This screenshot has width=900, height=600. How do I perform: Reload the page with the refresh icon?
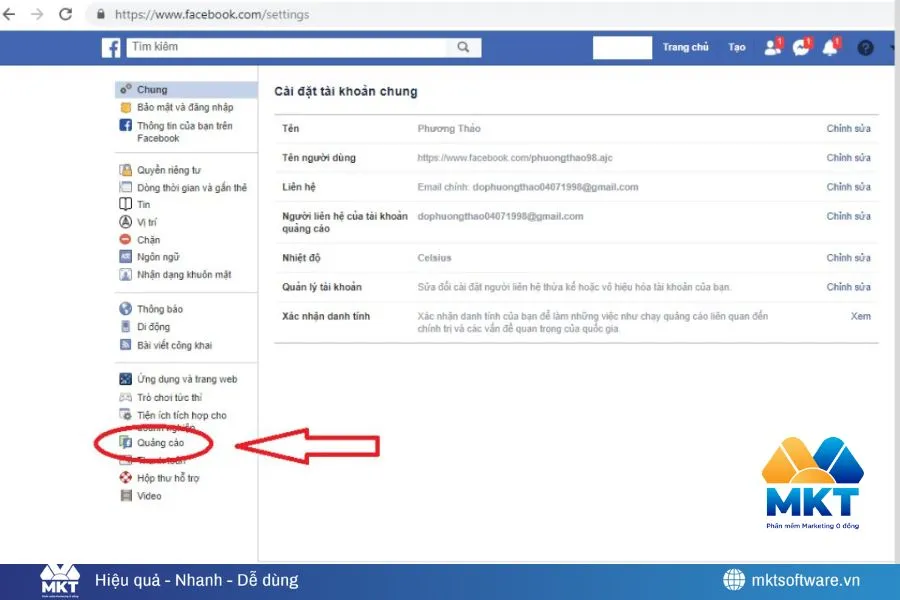coord(66,14)
